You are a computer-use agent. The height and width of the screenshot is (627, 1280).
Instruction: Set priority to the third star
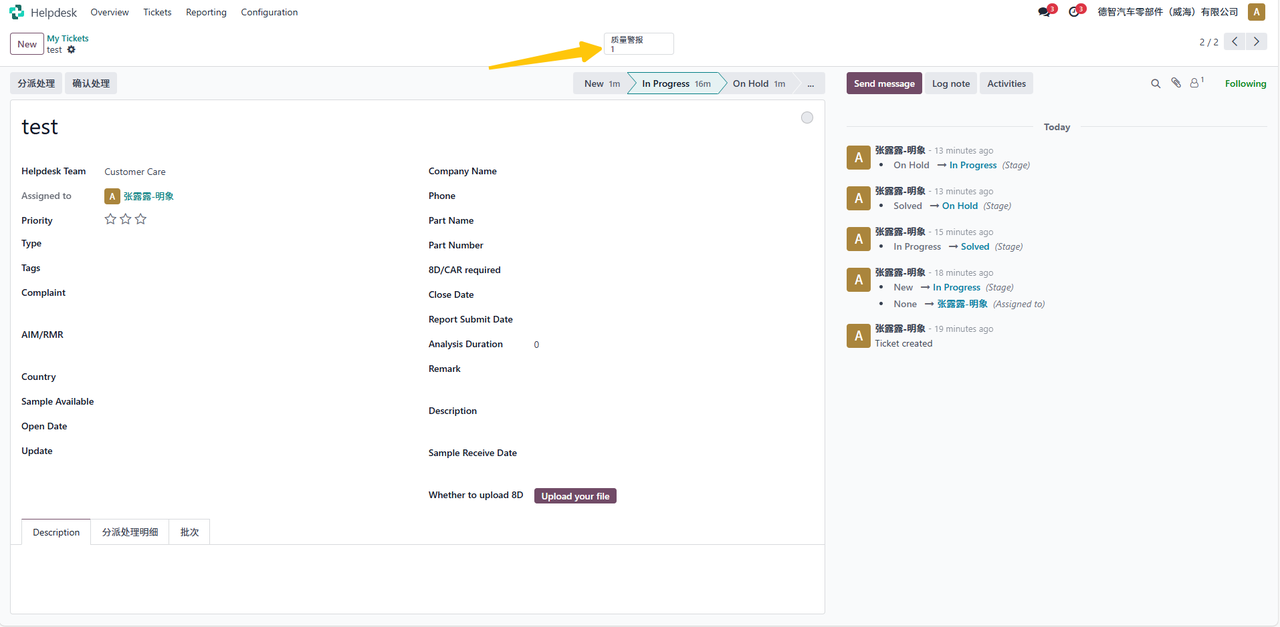(141, 219)
